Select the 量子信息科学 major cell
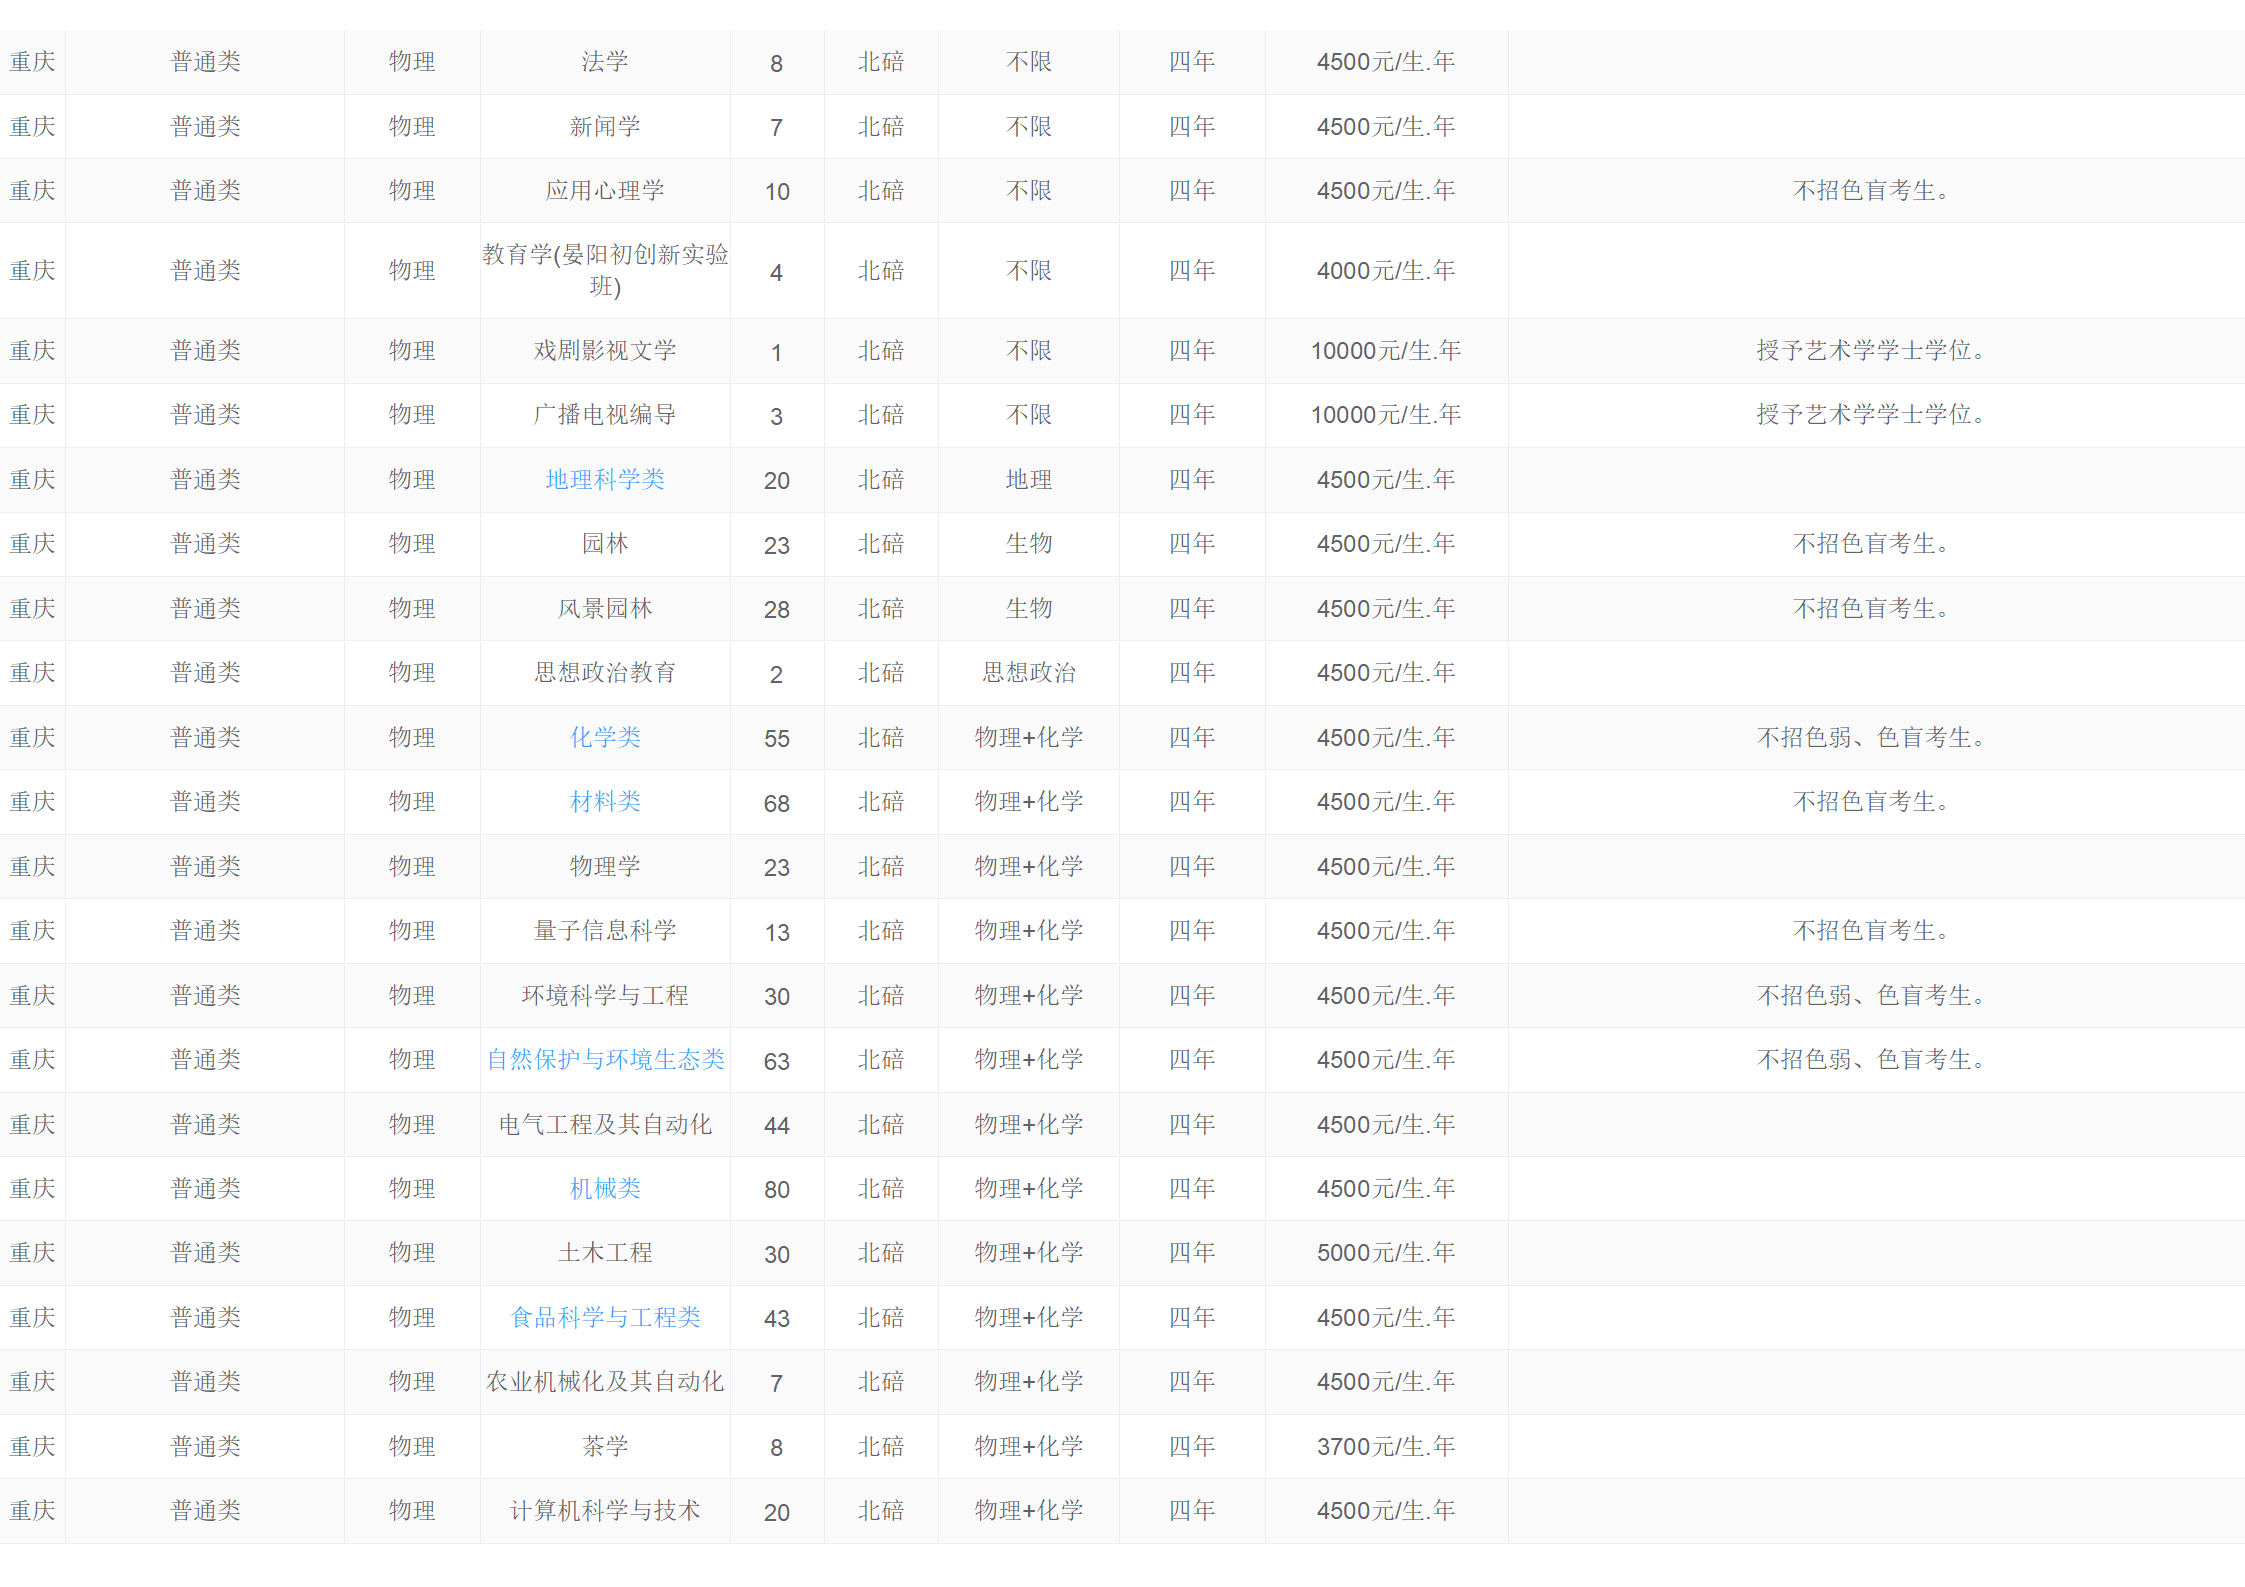Screen dimensions: 2245x1587 pyautogui.click(x=604, y=931)
